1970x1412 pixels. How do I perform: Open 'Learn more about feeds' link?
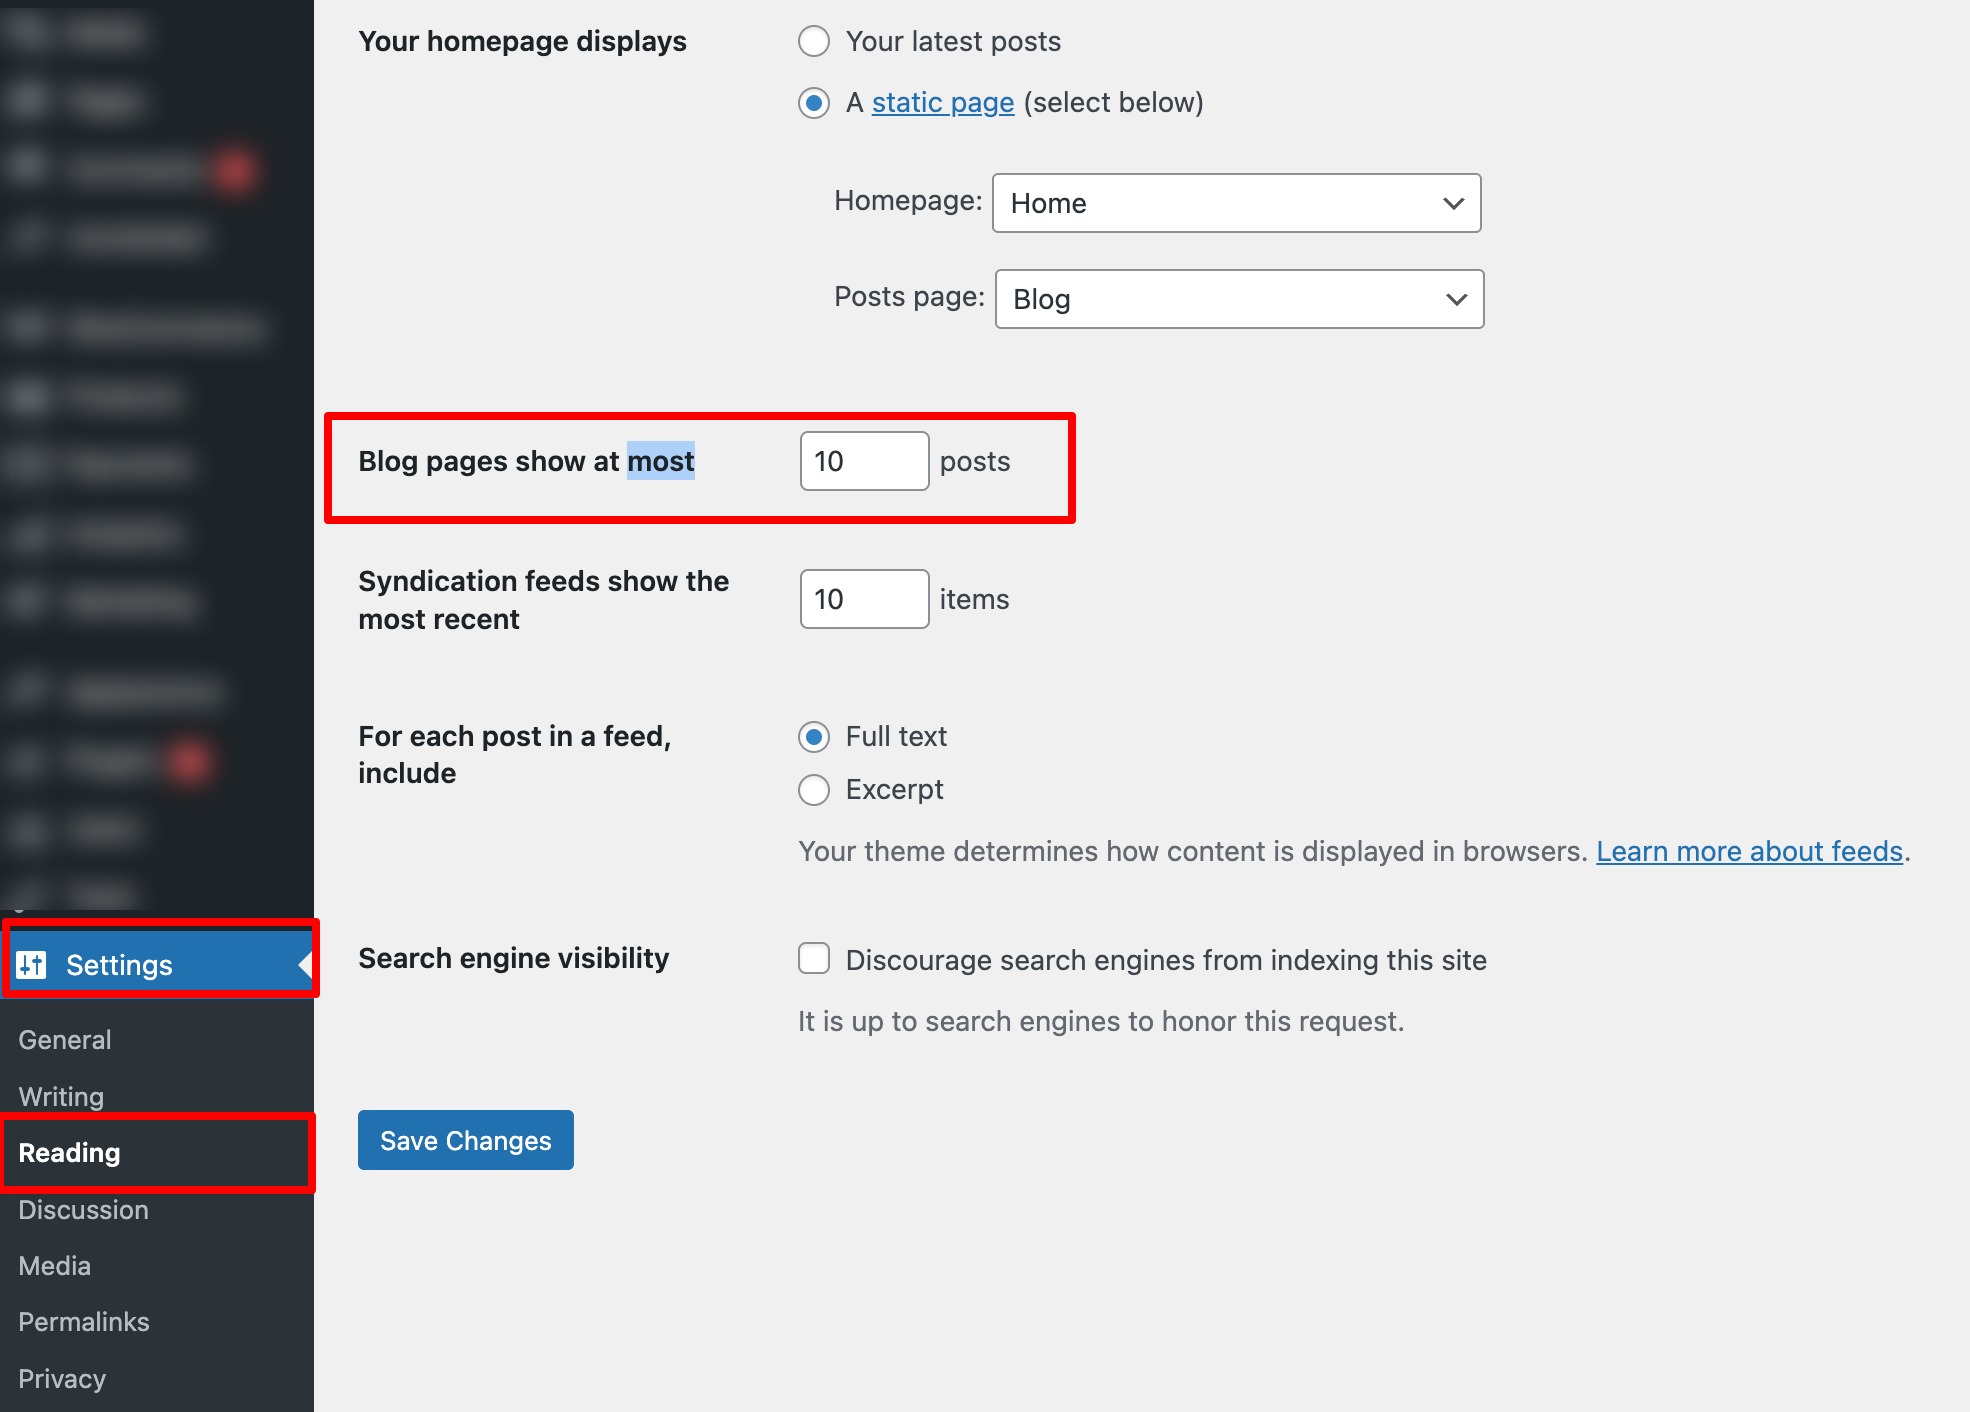click(1749, 851)
